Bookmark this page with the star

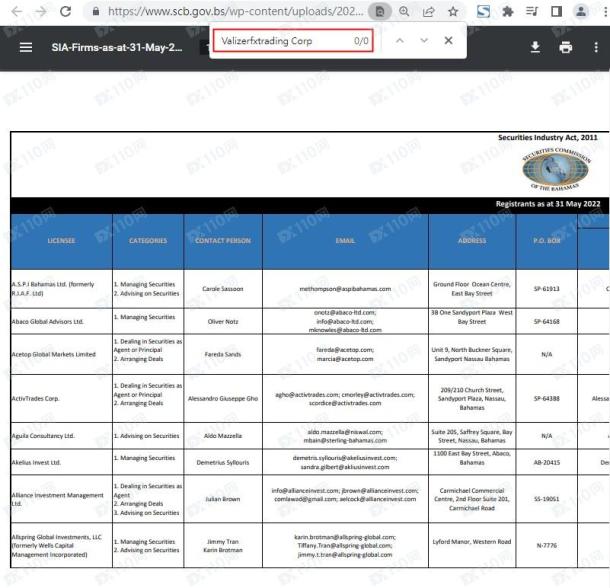[453, 12]
